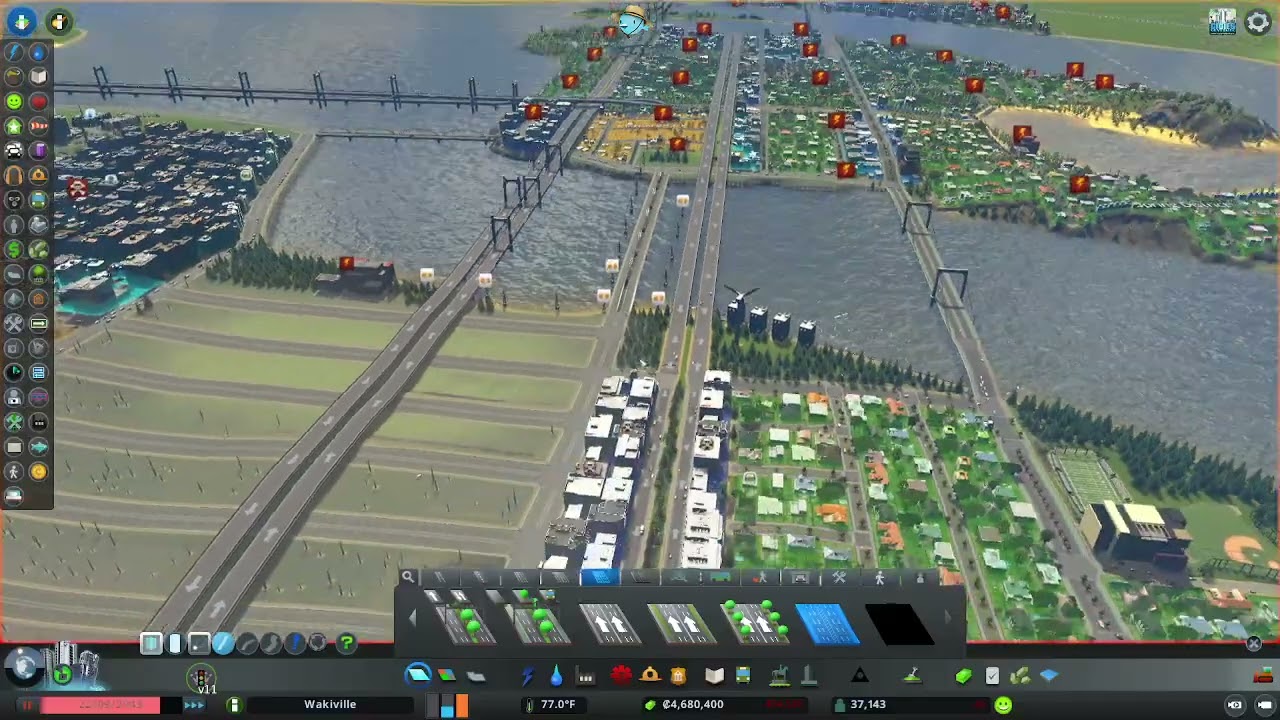Click the Chirper bird icon
Image resolution: width=1280 pixels, height=720 pixels.
tap(632, 20)
